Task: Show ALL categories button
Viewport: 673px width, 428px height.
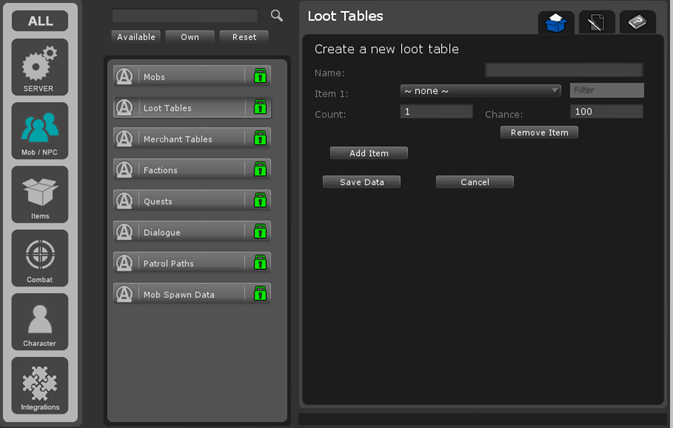Action: coord(40,21)
